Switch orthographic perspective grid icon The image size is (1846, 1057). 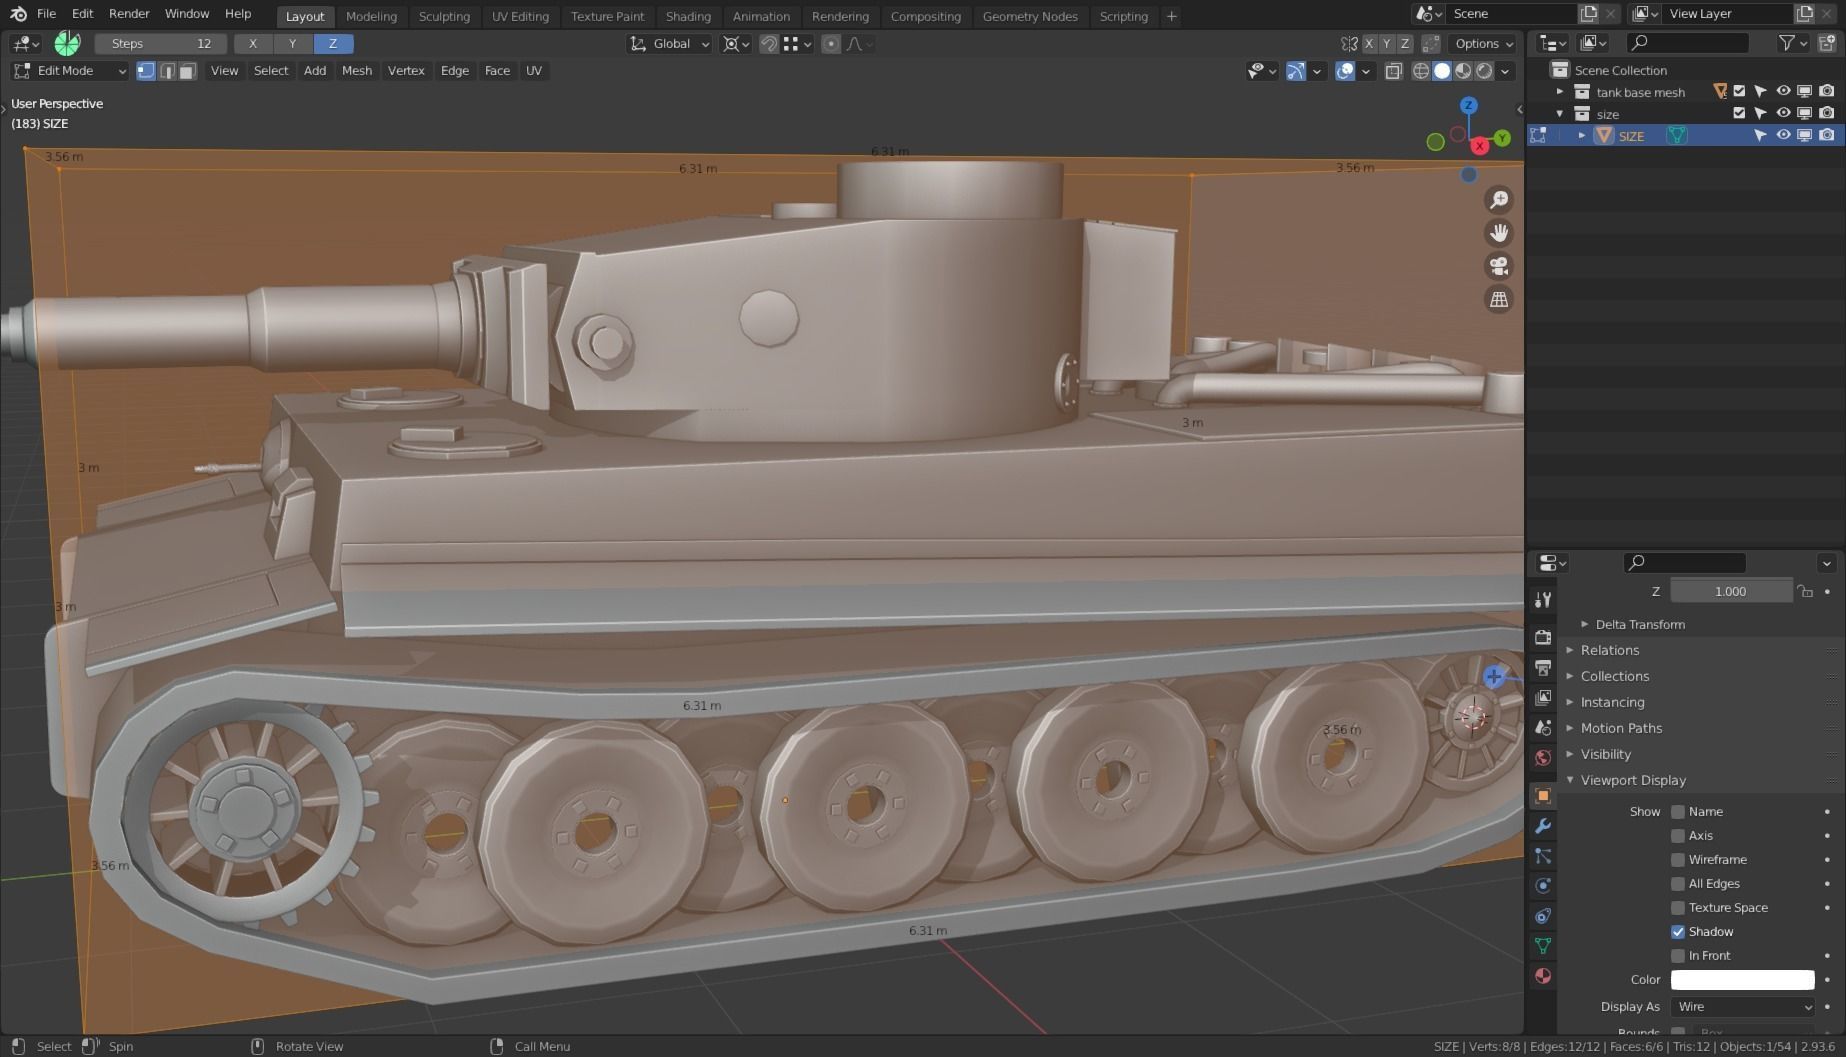1498,299
